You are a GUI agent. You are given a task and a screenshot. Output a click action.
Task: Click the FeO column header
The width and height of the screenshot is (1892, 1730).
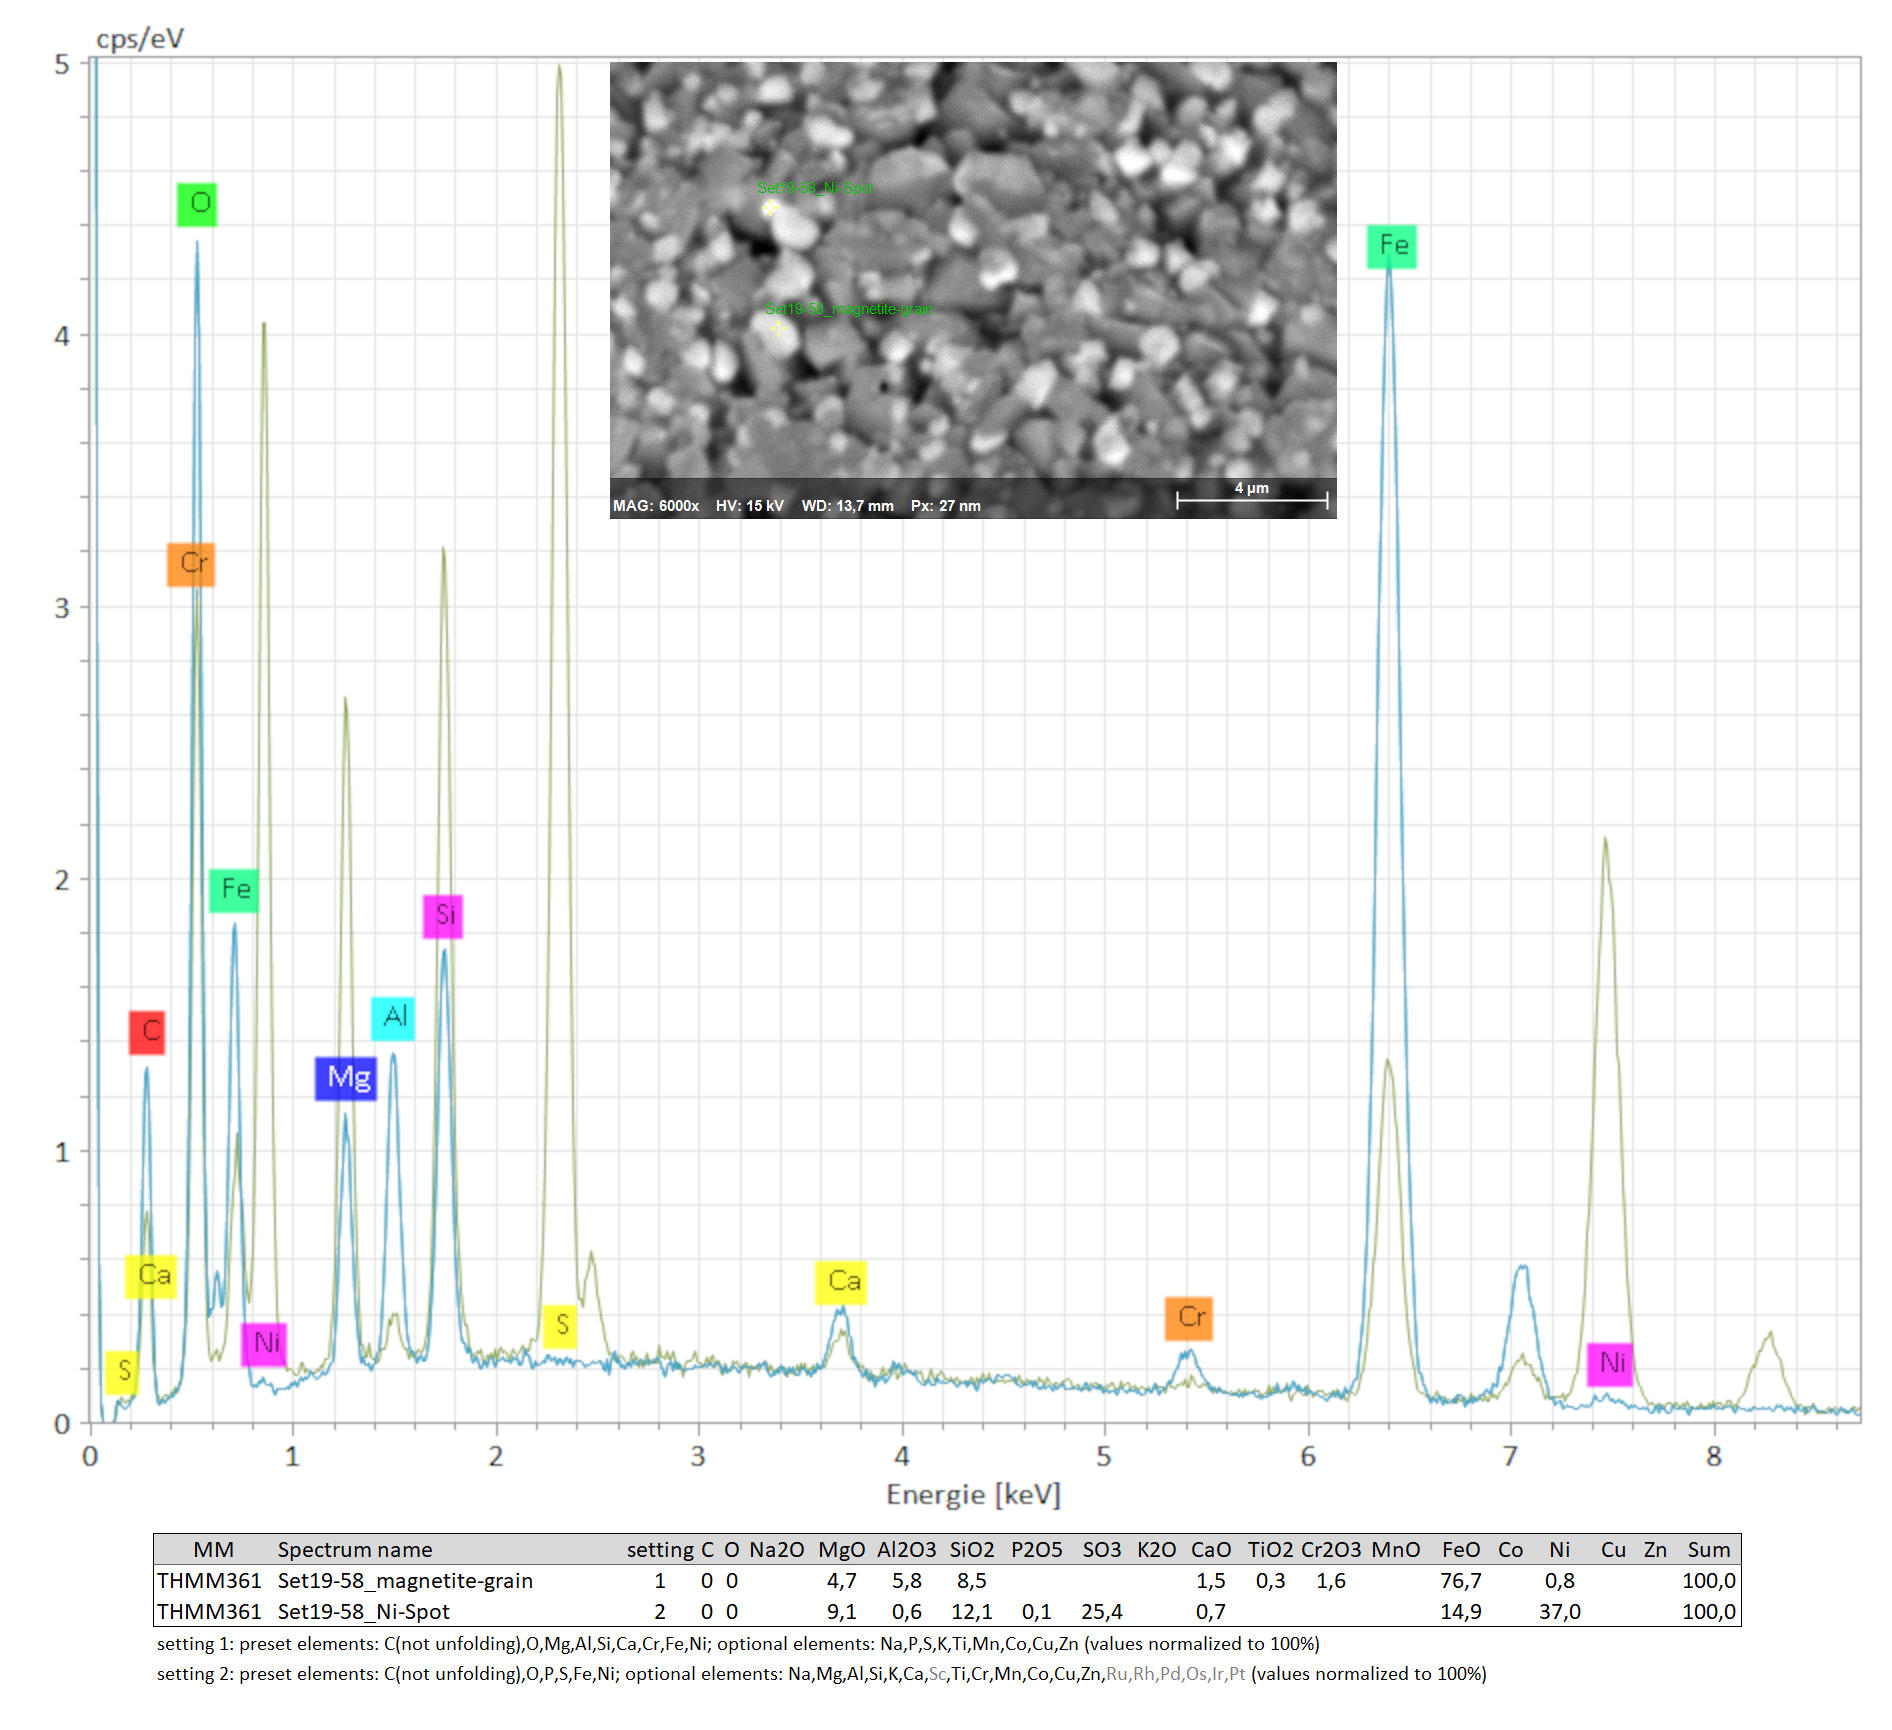pos(1460,1550)
